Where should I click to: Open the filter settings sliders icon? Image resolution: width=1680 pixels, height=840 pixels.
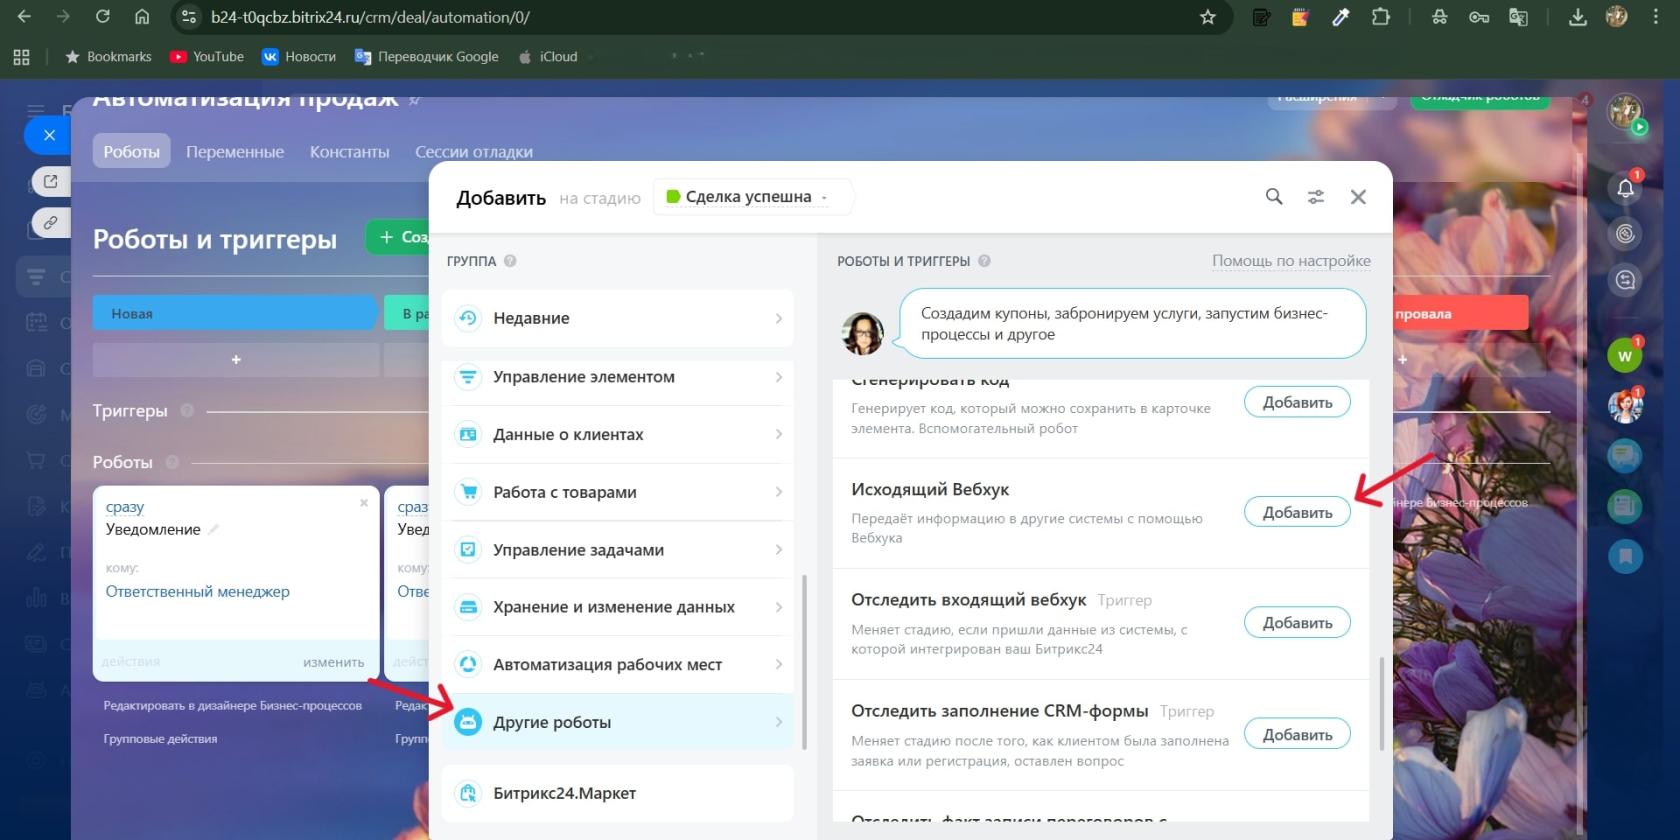tap(1316, 197)
